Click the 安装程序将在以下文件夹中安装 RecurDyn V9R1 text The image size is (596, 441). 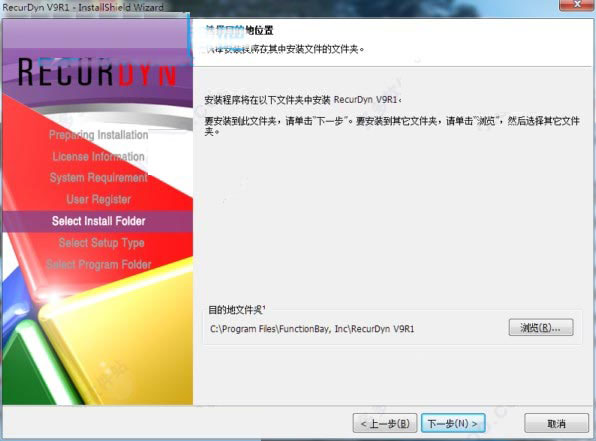tap(303, 100)
